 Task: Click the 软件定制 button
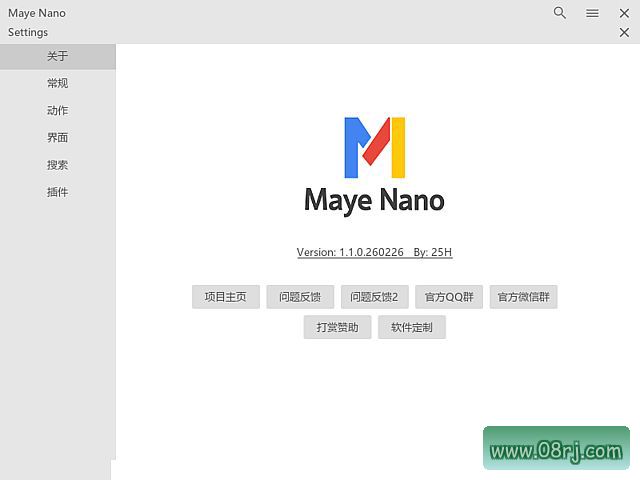pyautogui.click(x=412, y=327)
